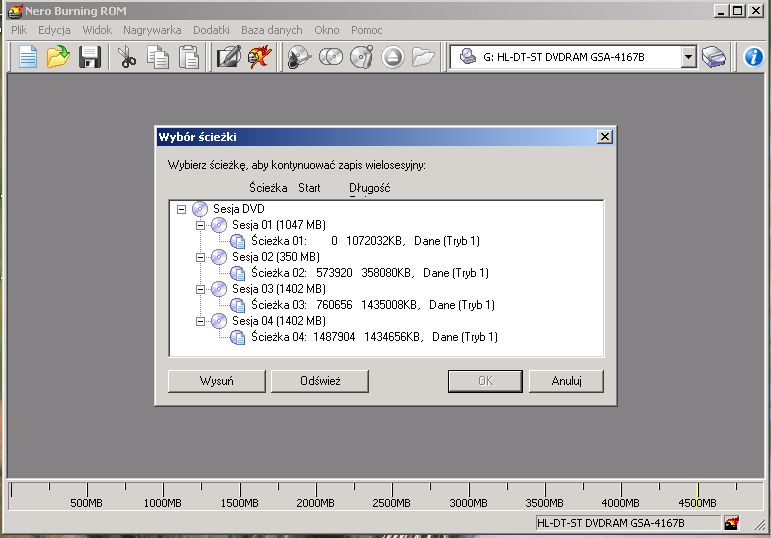Image resolution: width=771 pixels, height=538 pixels.
Task: Click the New compilation document icon
Action: [28, 57]
